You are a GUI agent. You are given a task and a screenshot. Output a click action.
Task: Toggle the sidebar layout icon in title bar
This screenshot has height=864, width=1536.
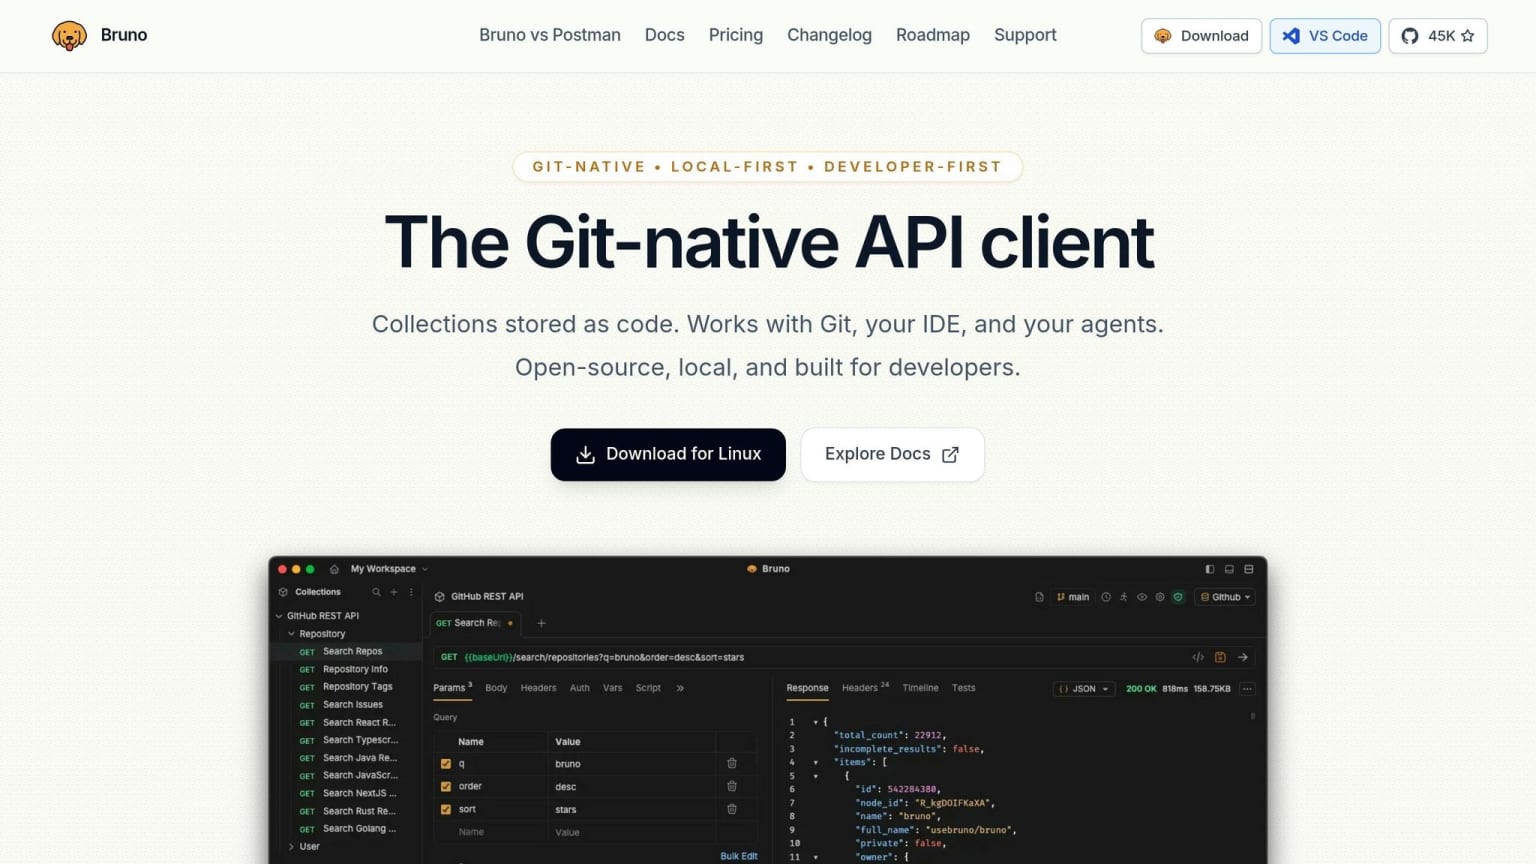pos(1210,569)
